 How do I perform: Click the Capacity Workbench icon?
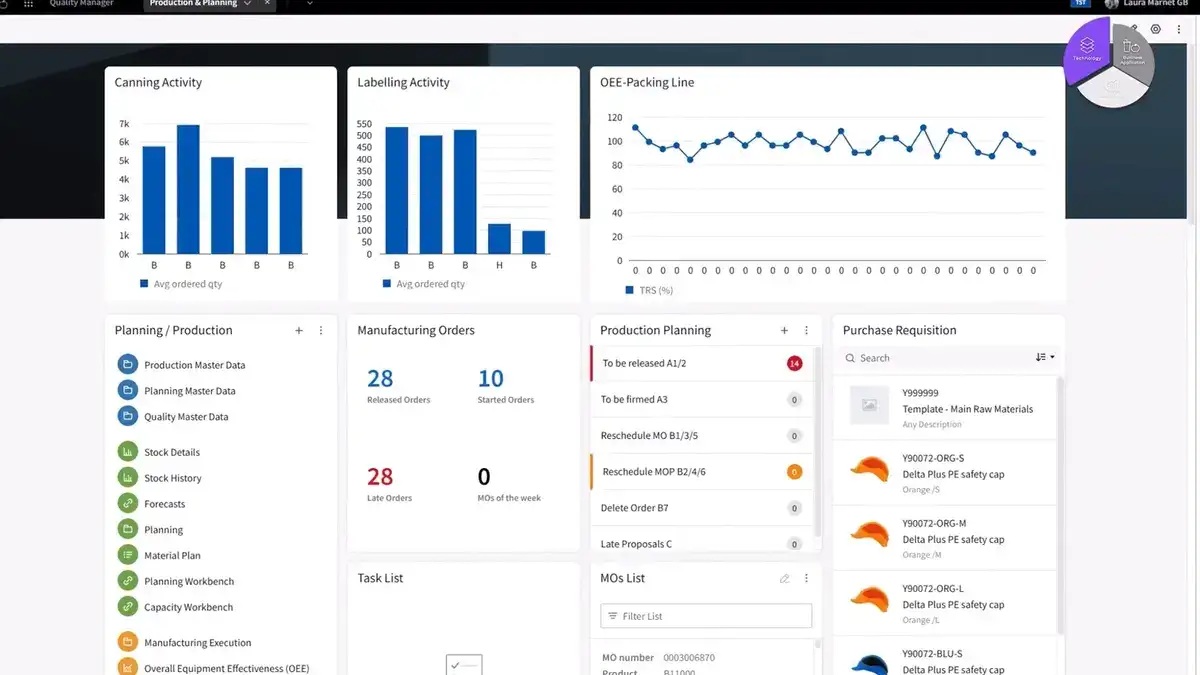point(127,607)
